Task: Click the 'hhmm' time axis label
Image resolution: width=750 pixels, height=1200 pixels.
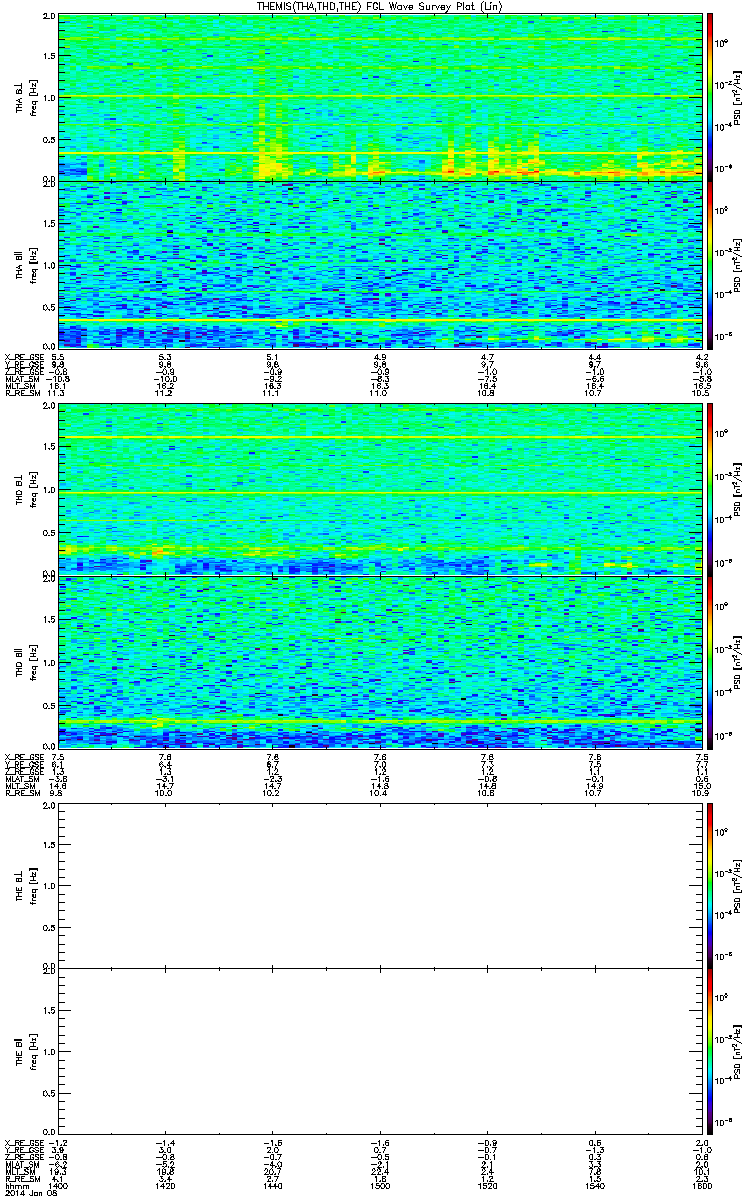Action: pos(15,1185)
